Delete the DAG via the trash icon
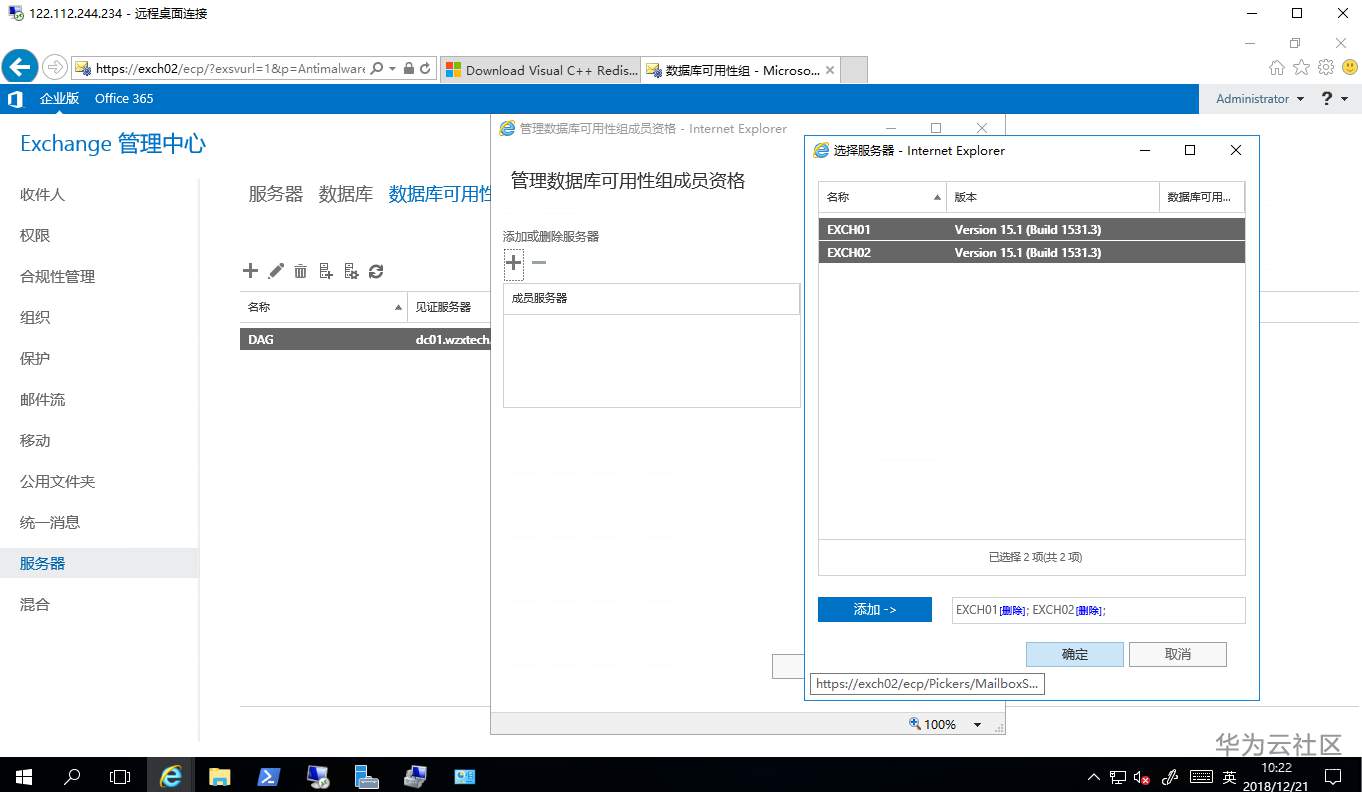 [x=301, y=270]
